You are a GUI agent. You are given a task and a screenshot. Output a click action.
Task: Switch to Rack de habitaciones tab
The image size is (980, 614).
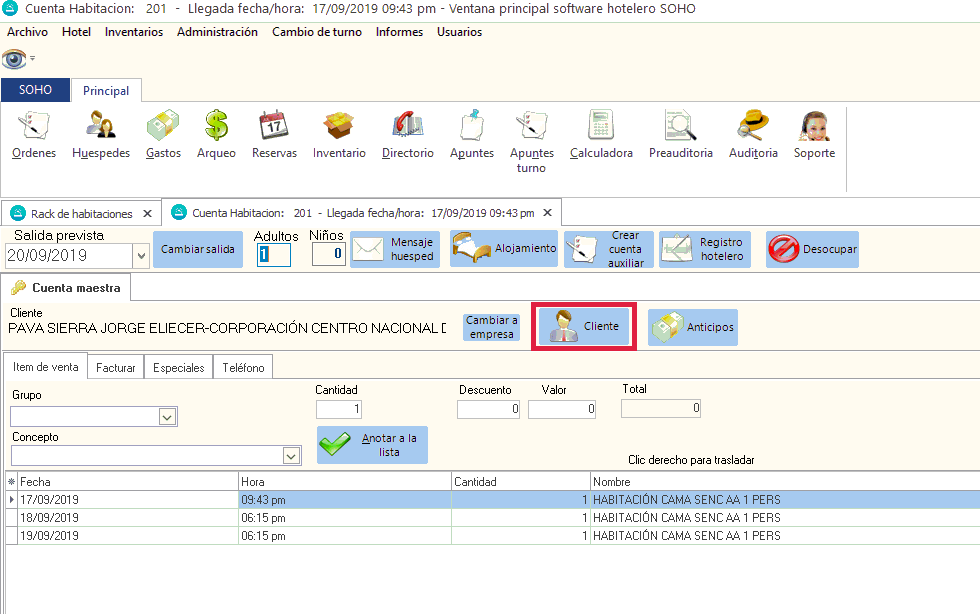81,213
